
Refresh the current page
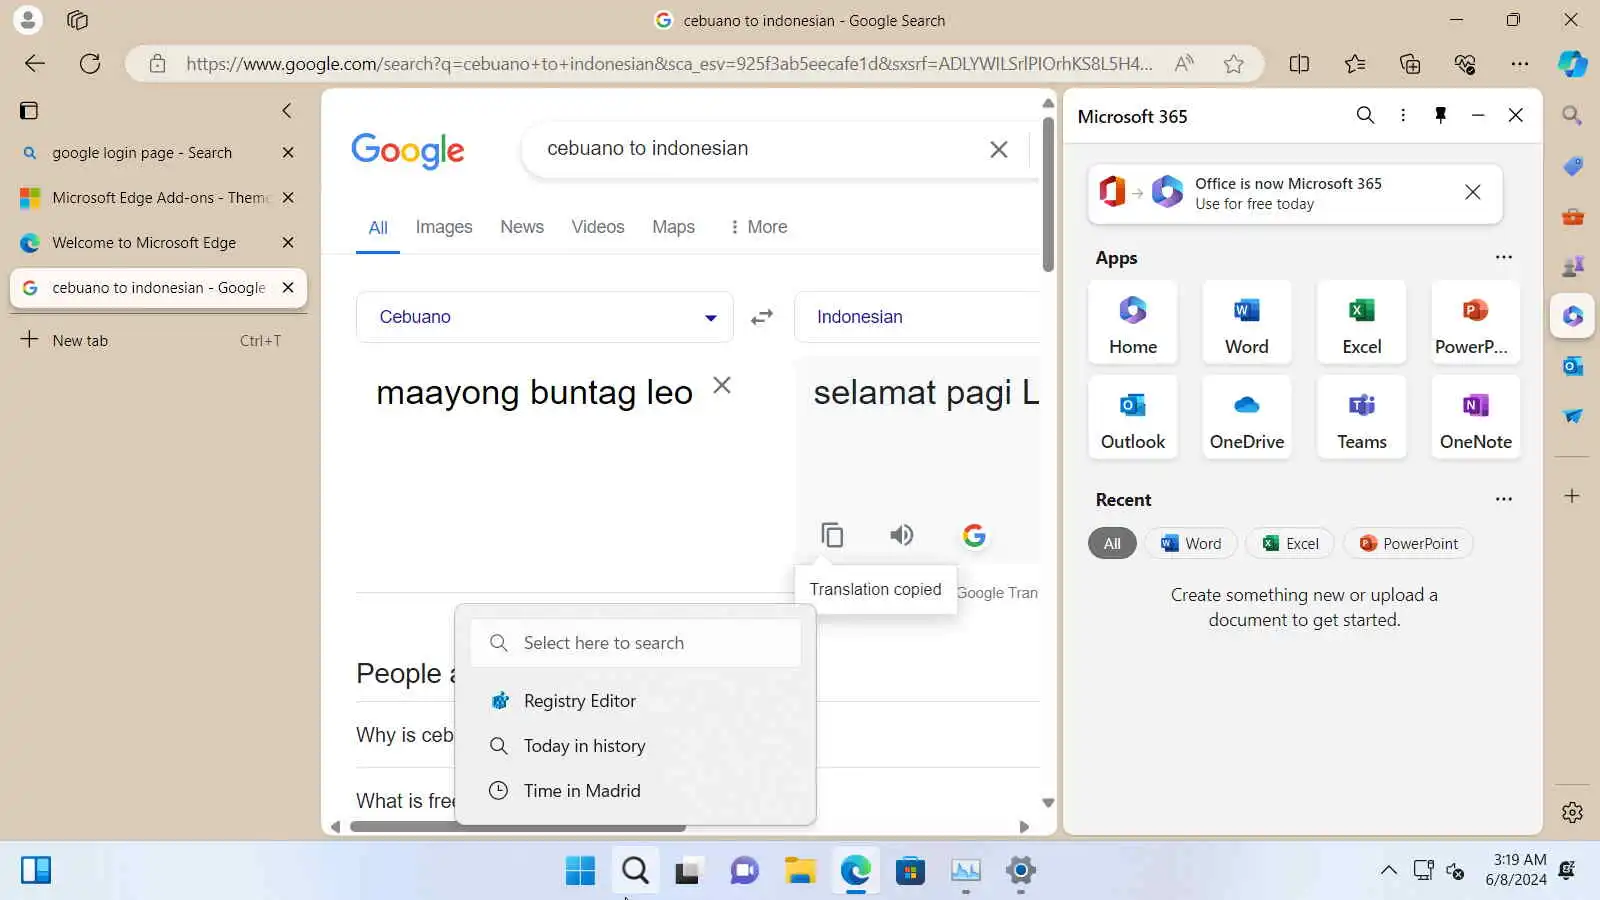[x=90, y=64]
